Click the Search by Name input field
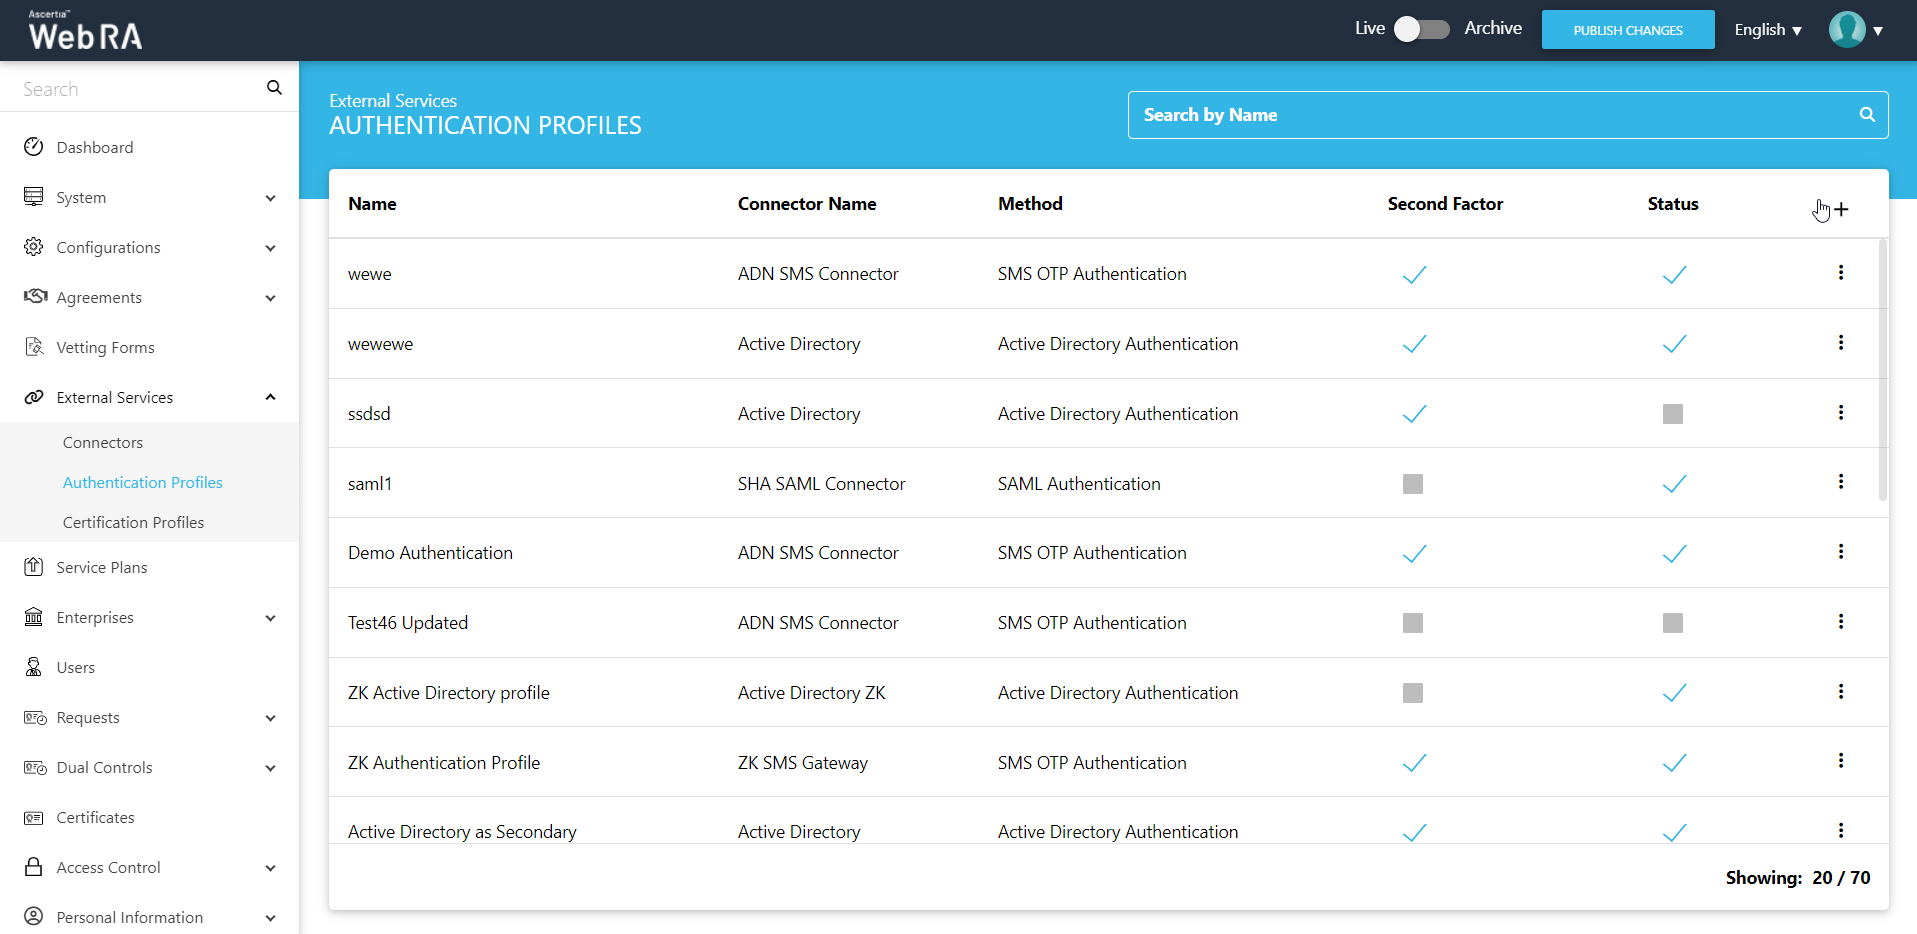The image size is (1917, 934). (x=1490, y=115)
